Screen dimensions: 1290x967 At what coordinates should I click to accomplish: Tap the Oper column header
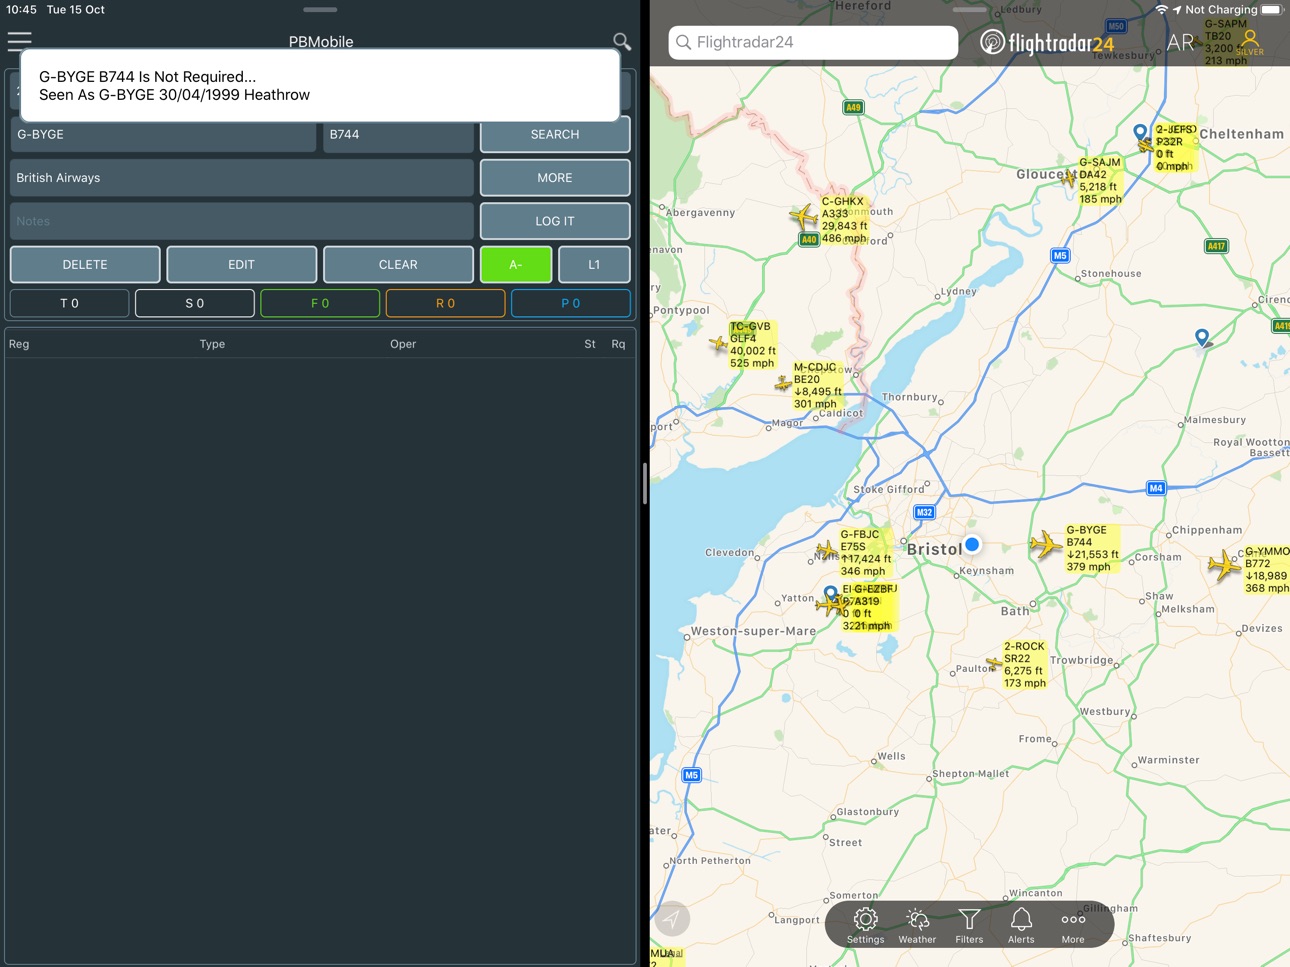pos(403,344)
